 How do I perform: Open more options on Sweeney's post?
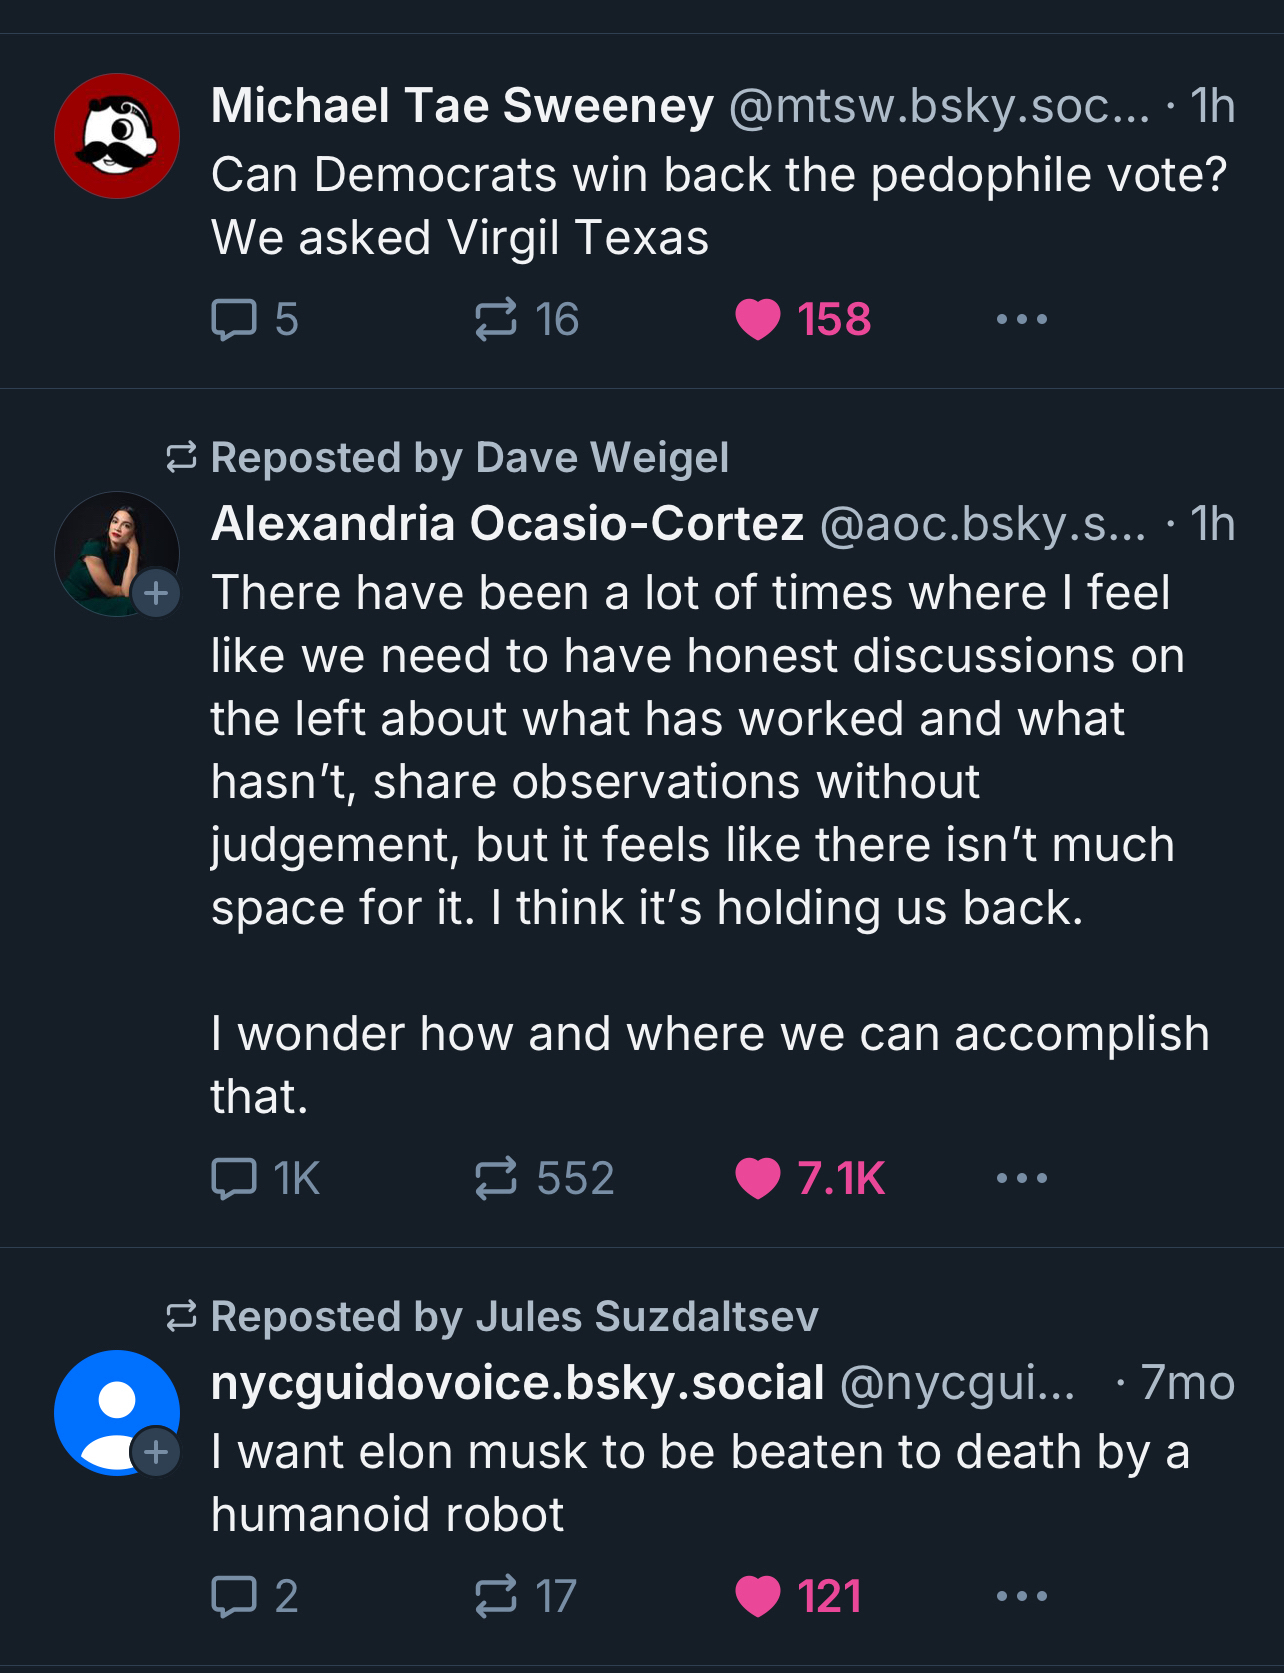click(x=1021, y=320)
